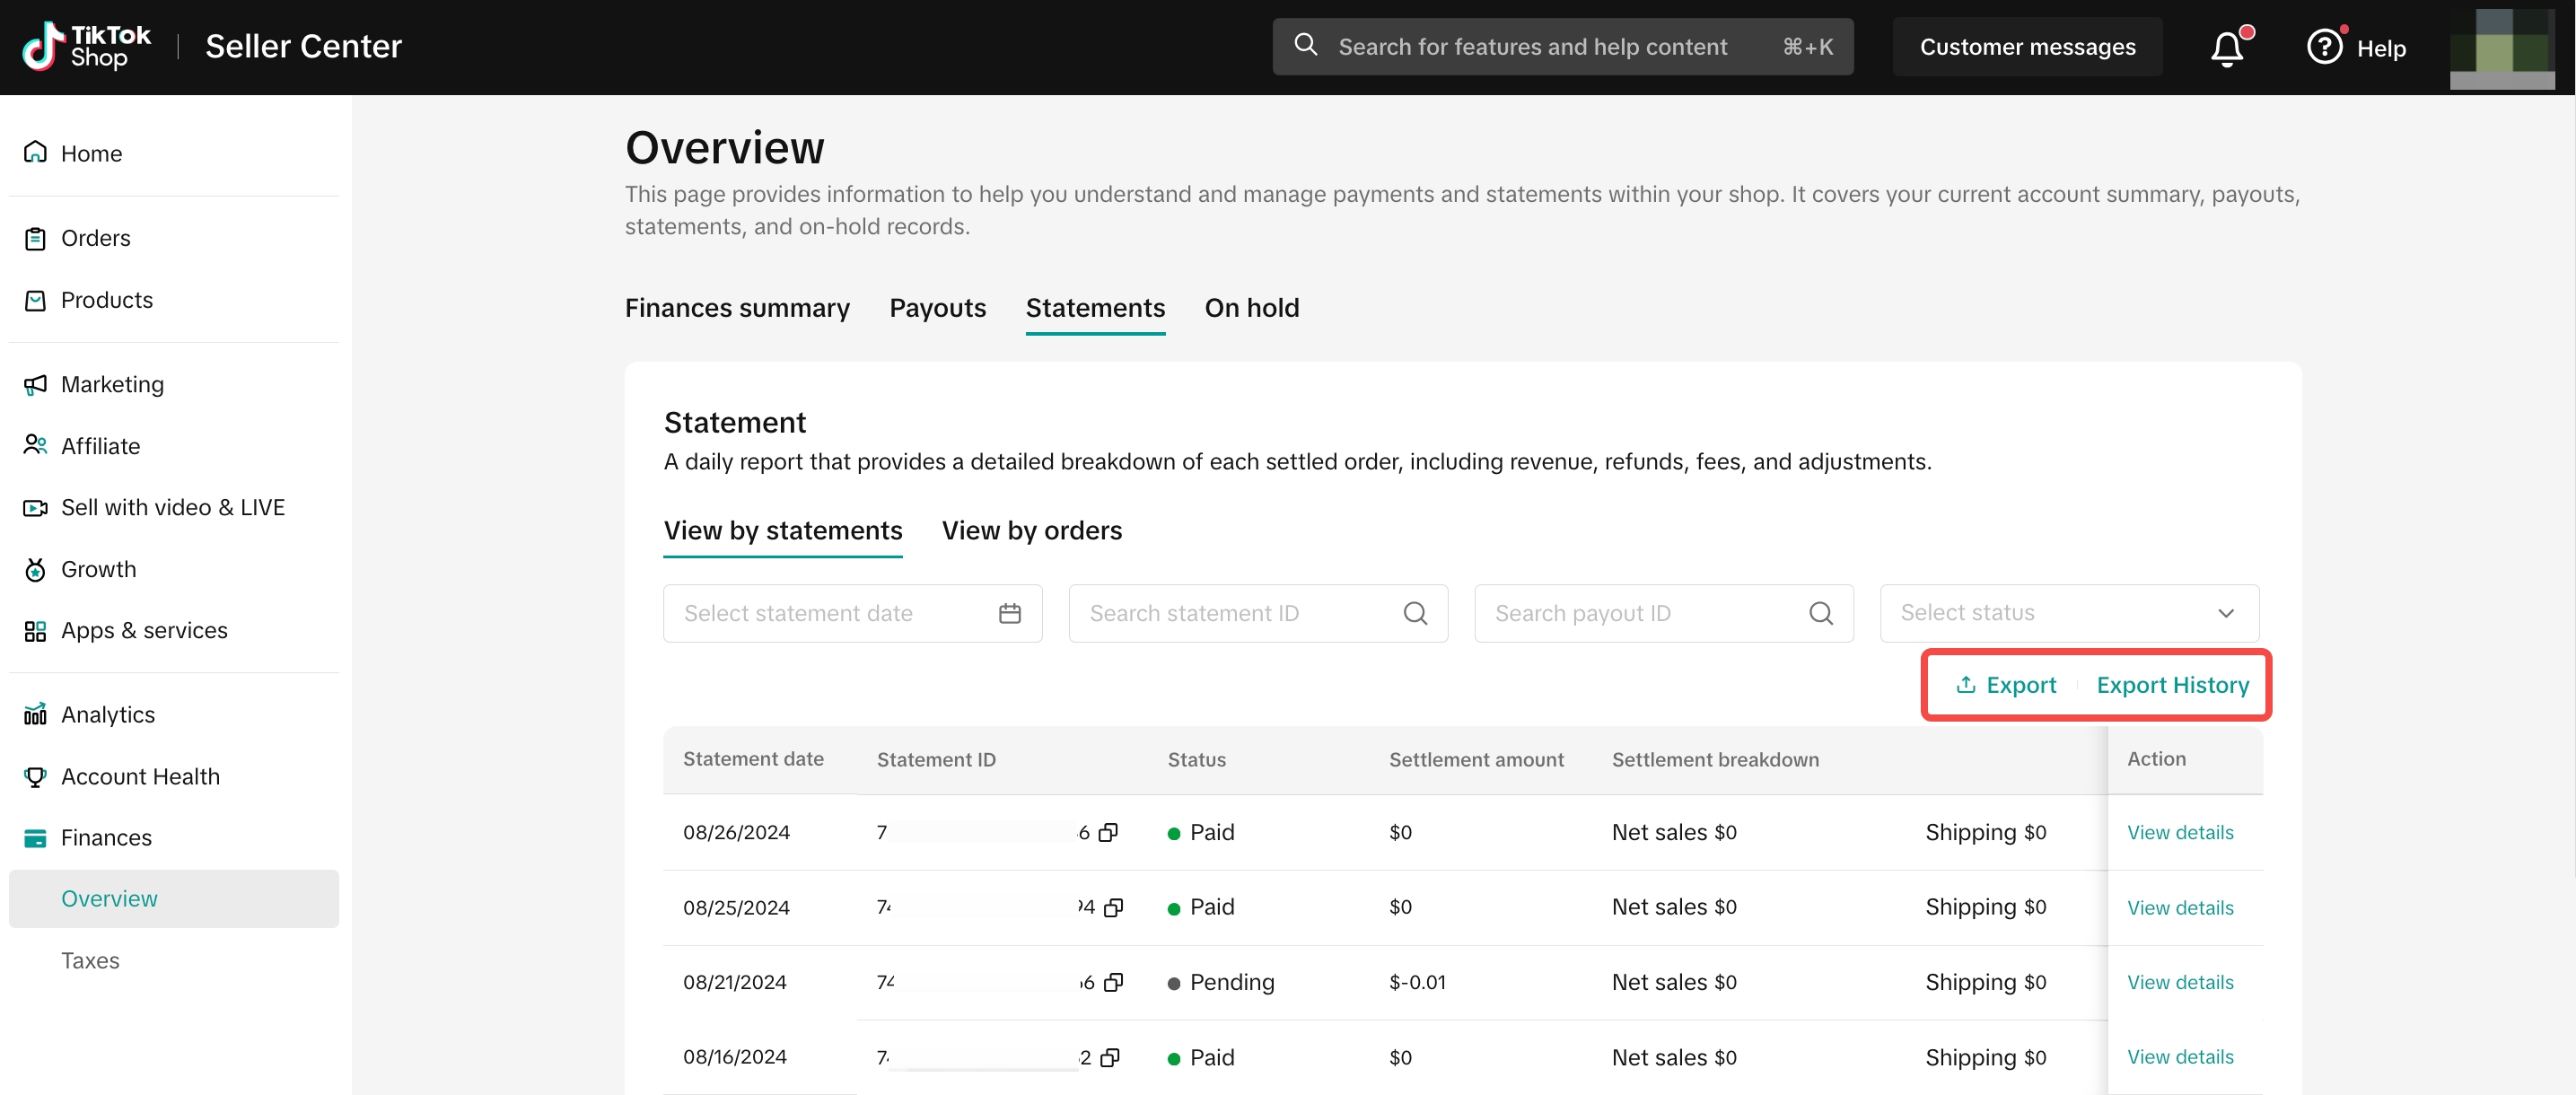Click the Home icon in sidebar
Viewport: 2576px width, 1095px height.
point(35,153)
